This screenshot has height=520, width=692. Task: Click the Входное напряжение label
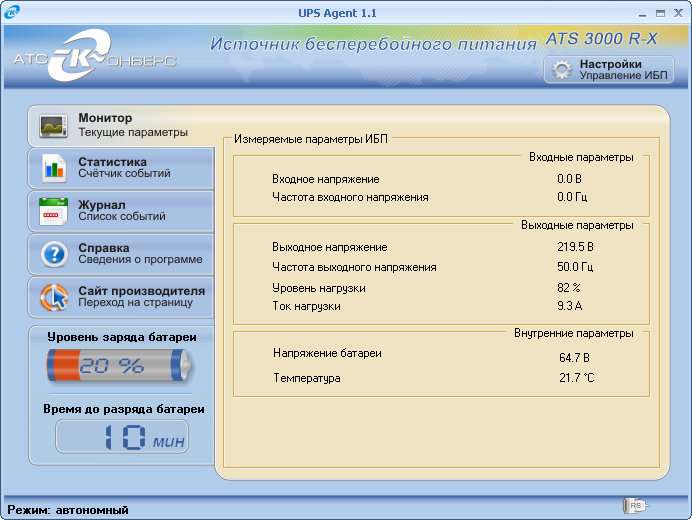coord(326,179)
